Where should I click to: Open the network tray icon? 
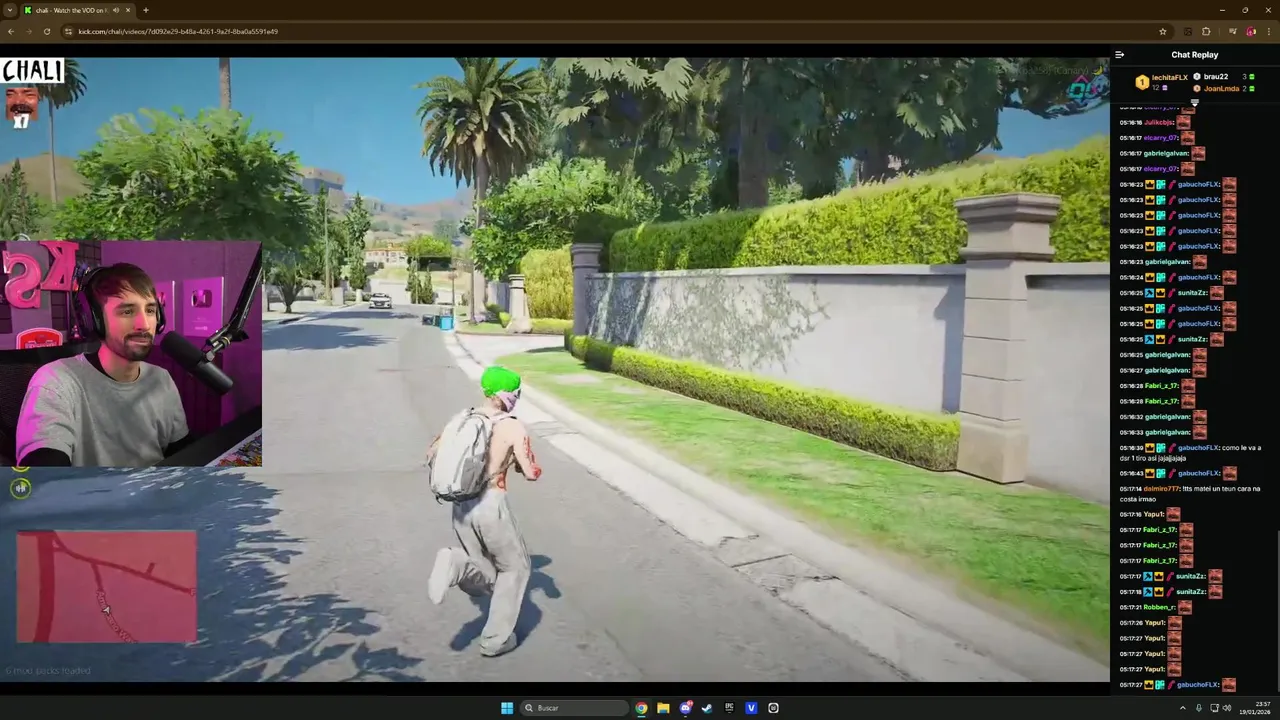(1215, 708)
